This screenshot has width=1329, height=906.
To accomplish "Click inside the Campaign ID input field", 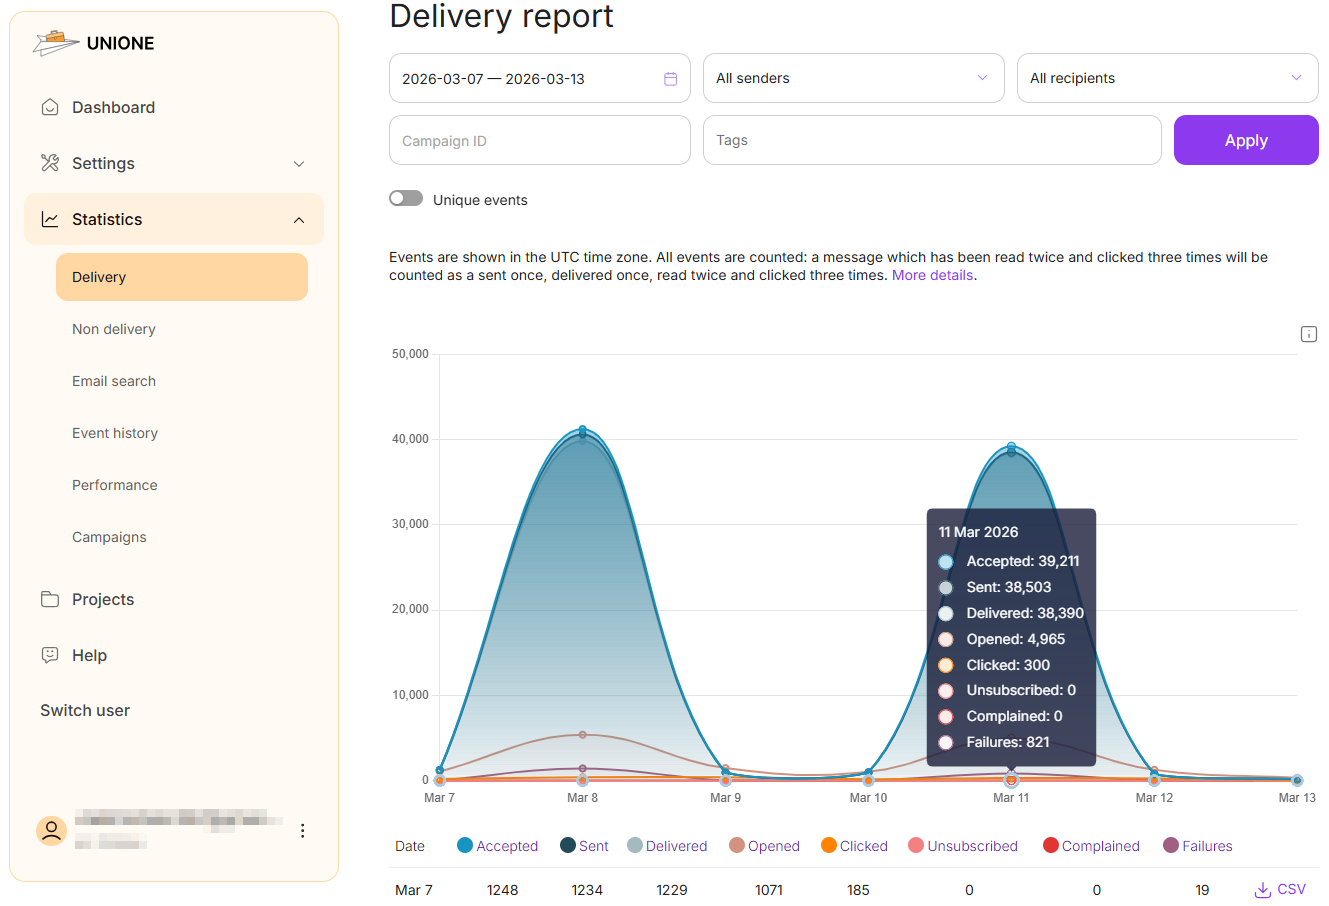I will coord(539,140).
